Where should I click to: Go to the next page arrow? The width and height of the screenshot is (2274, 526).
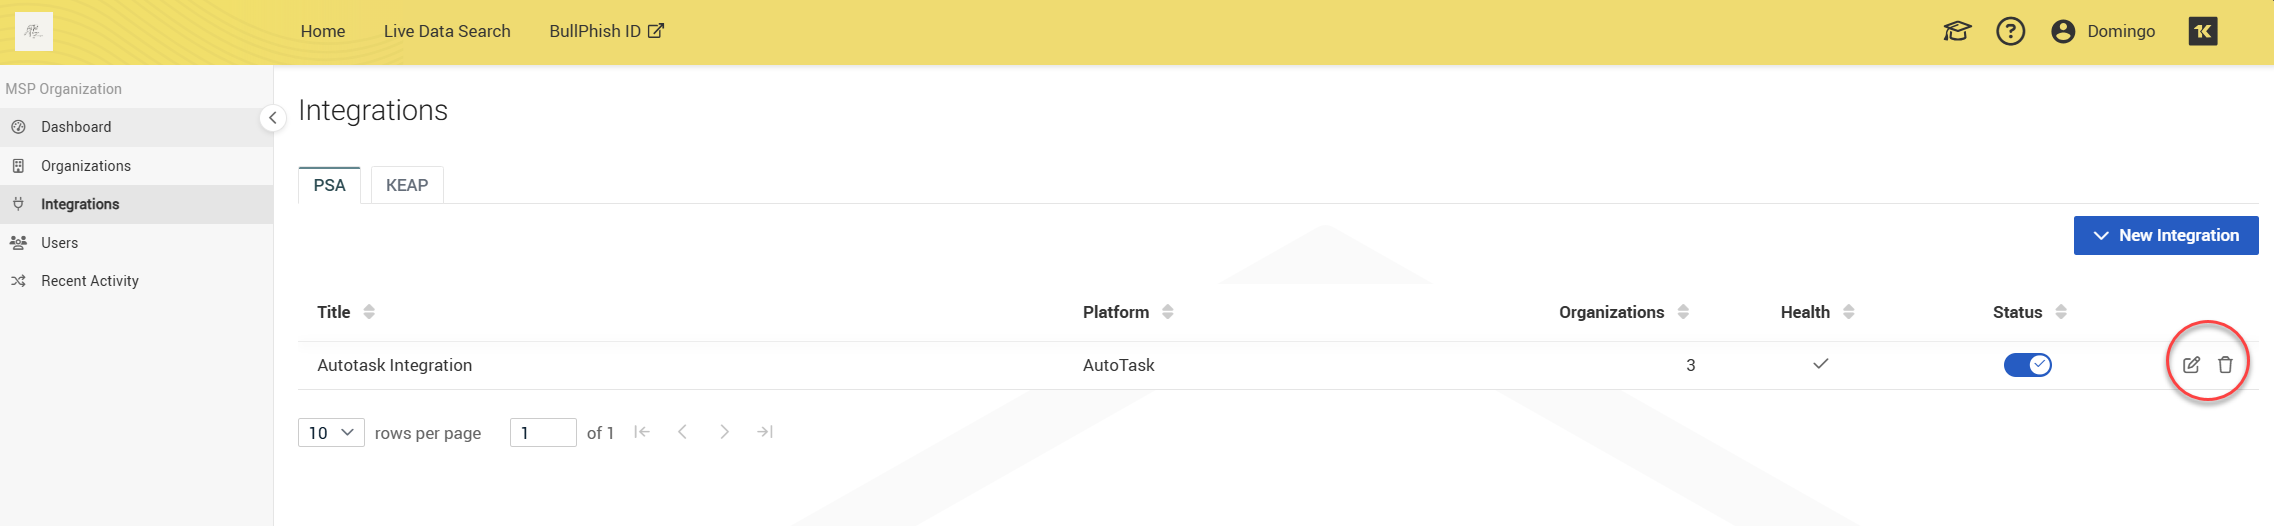[724, 432]
